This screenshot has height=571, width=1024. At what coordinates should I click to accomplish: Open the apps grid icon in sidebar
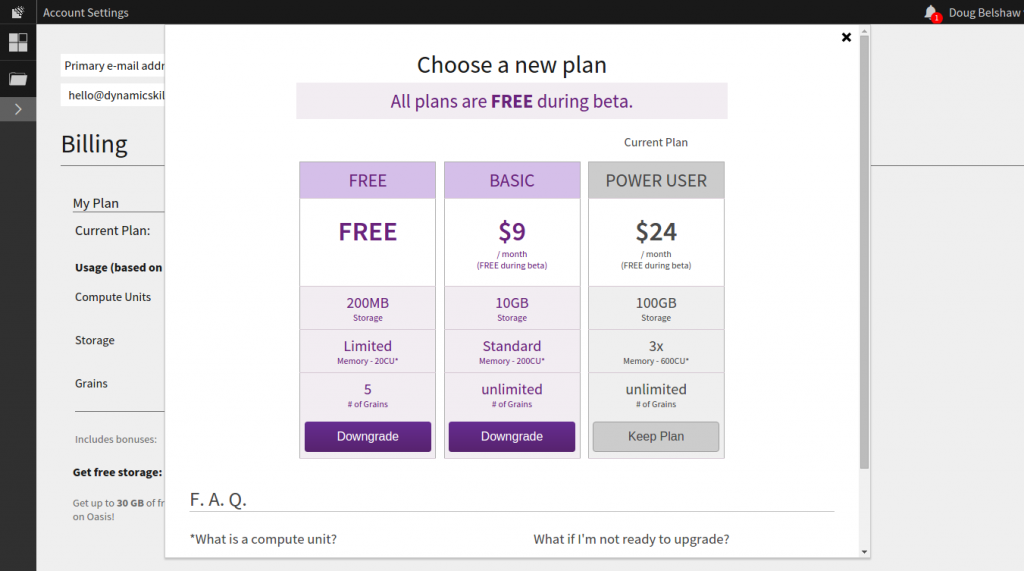18,43
